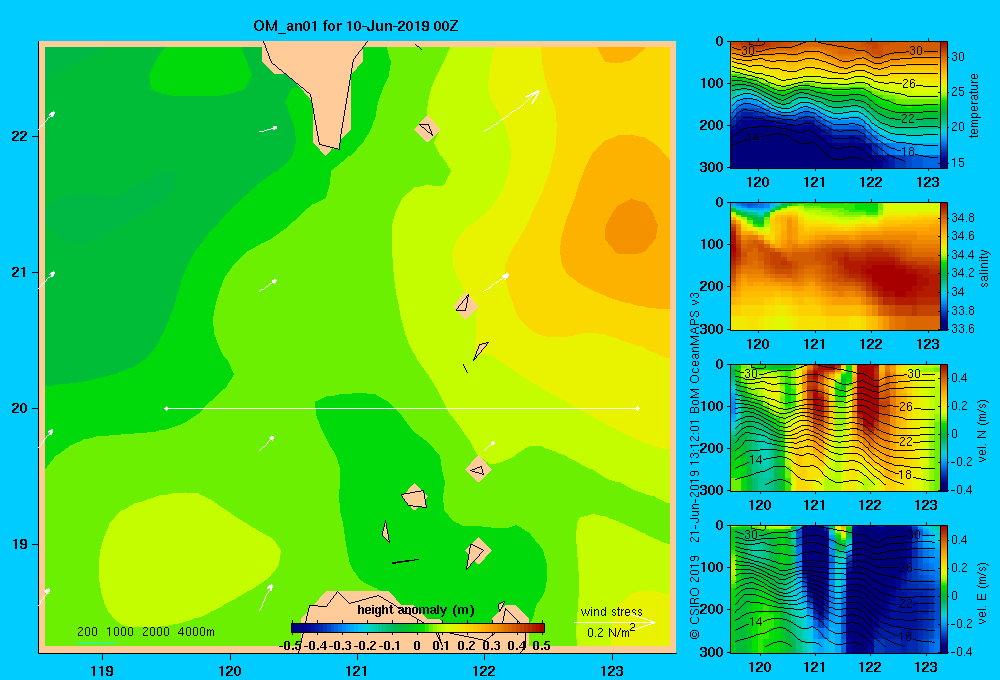Viewport: 1000px width, 680px height.
Task: Click the wind arrow near 21N 120.3E
Action: coord(268,285)
